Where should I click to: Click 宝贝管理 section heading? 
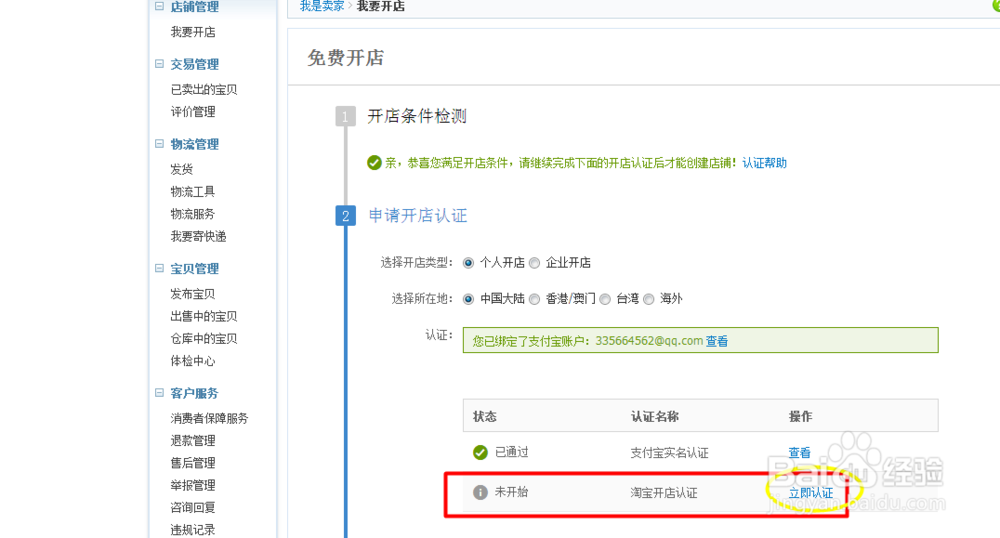tap(195, 268)
